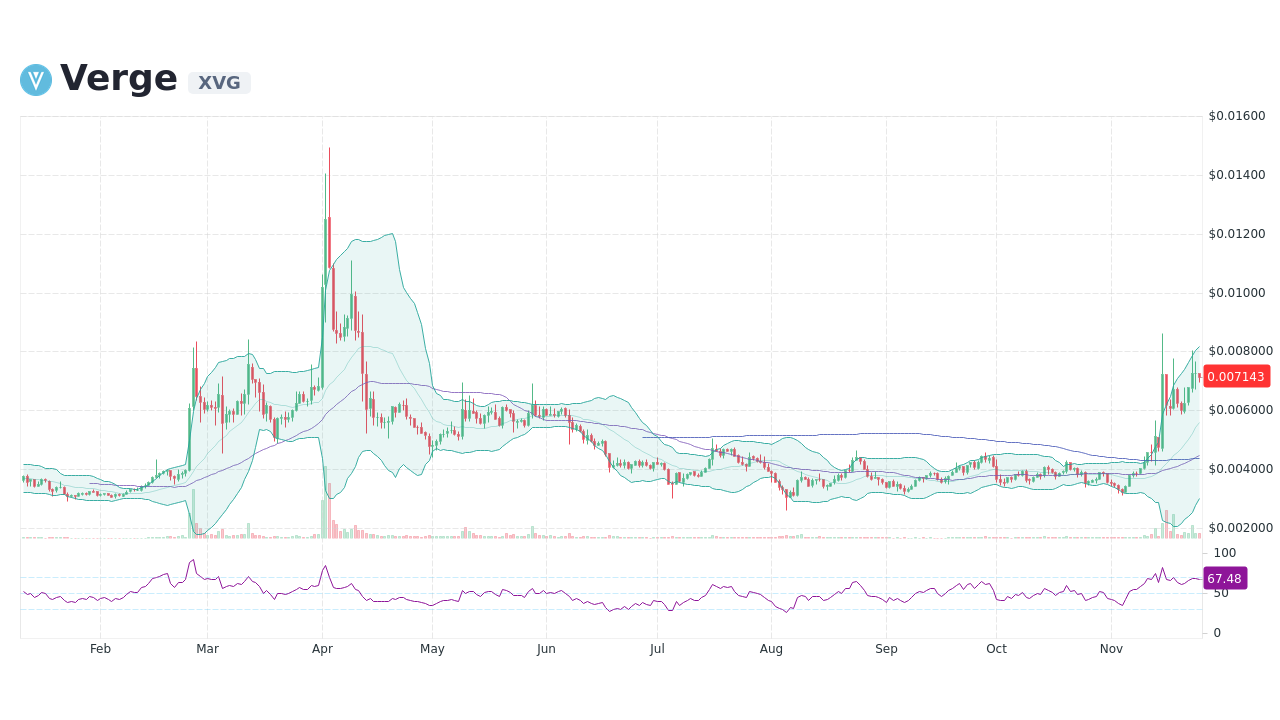
Task: Click the RSI axis label 100
Action: [1225, 553]
